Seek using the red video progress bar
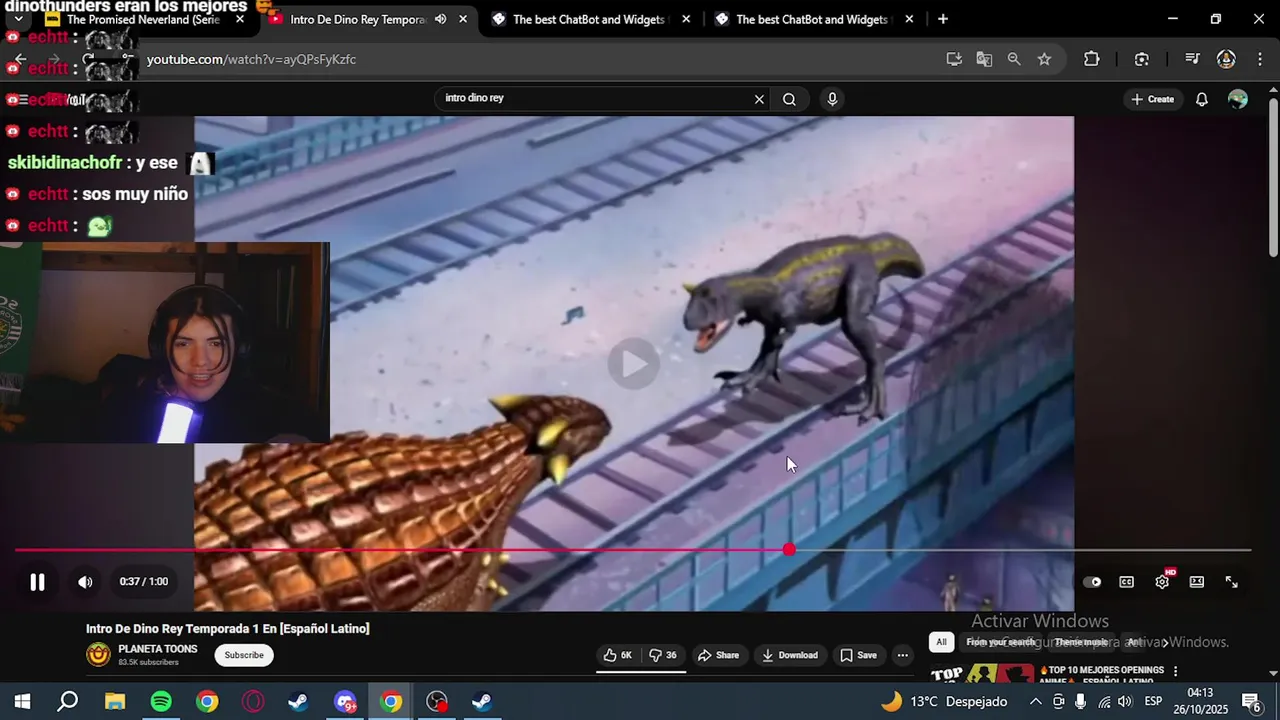This screenshot has height=720, width=1280. [x=632, y=550]
